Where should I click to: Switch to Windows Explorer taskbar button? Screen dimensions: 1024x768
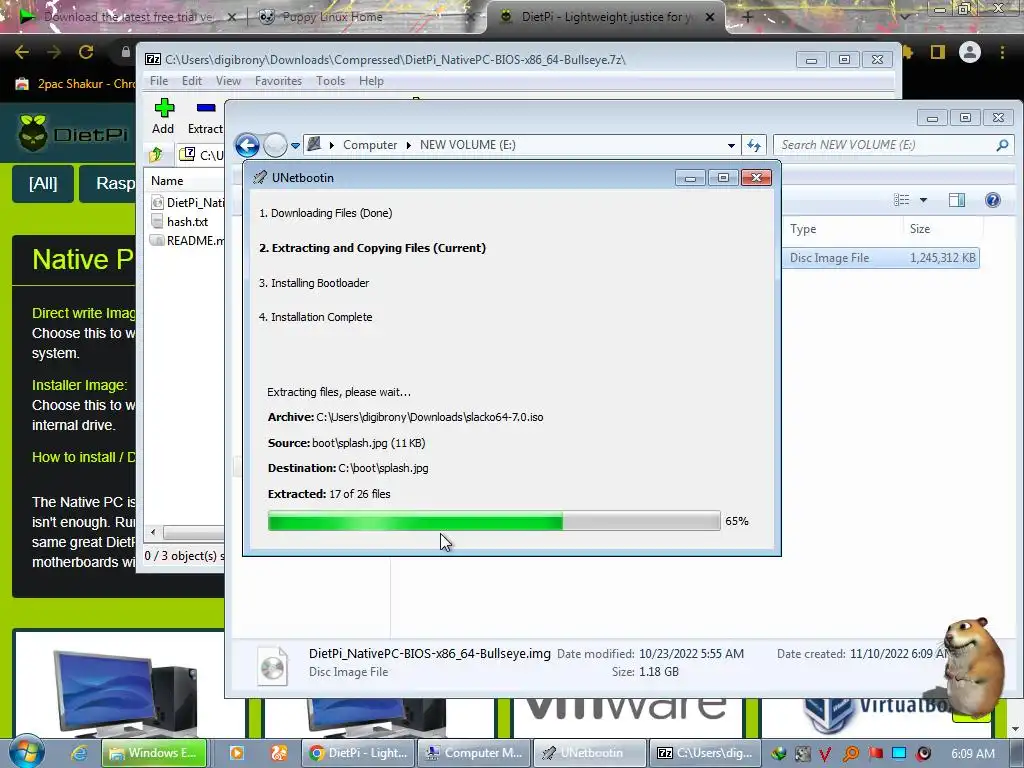[x=154, y=753]
